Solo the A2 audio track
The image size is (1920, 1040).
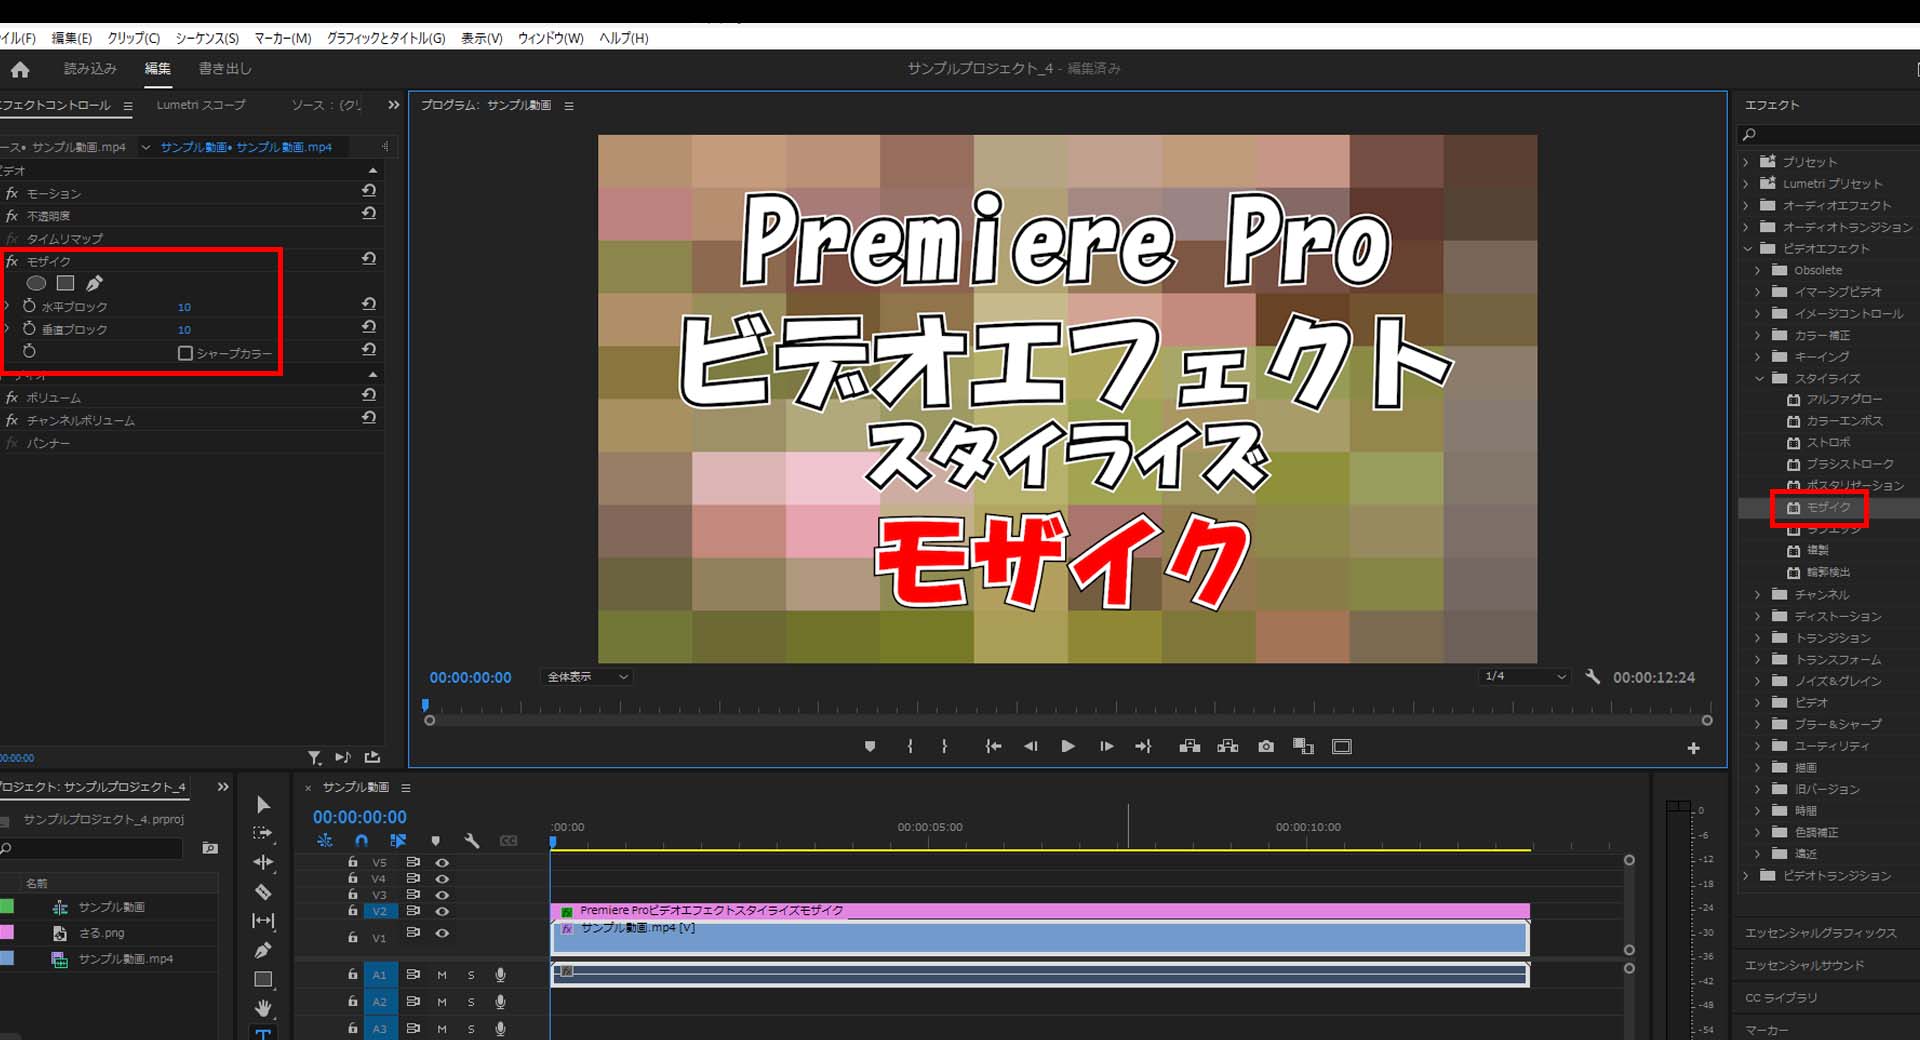pos(471,1001)
